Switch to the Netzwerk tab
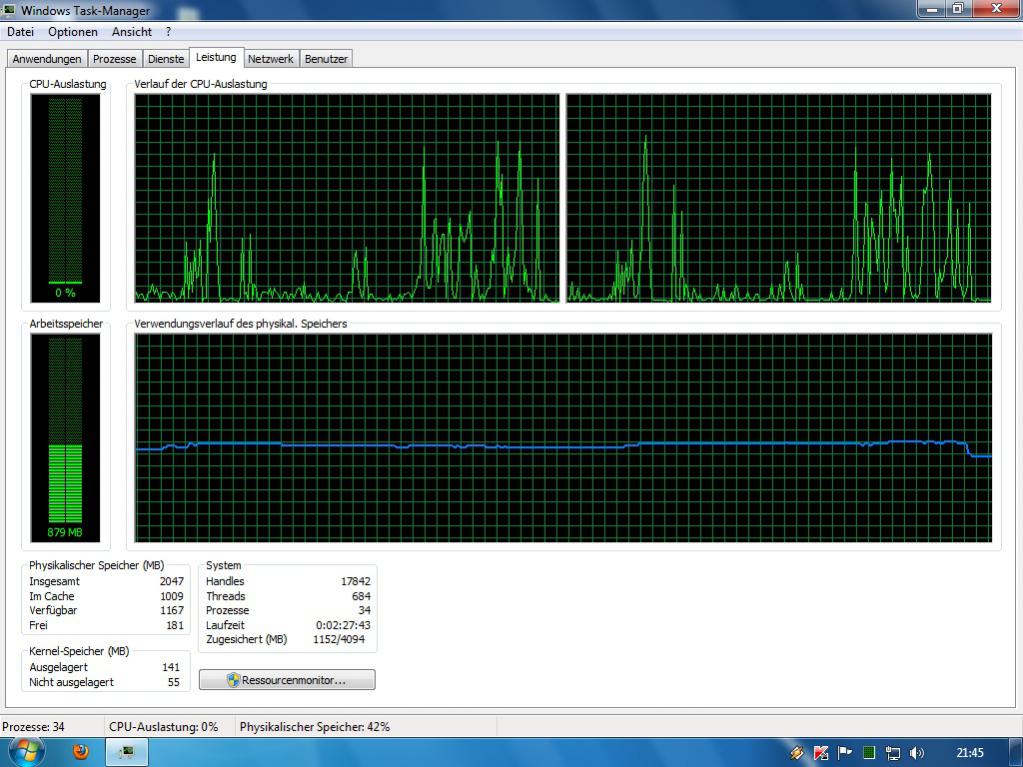The width and height of the screenshot is (1023, 767). [271, 59]
